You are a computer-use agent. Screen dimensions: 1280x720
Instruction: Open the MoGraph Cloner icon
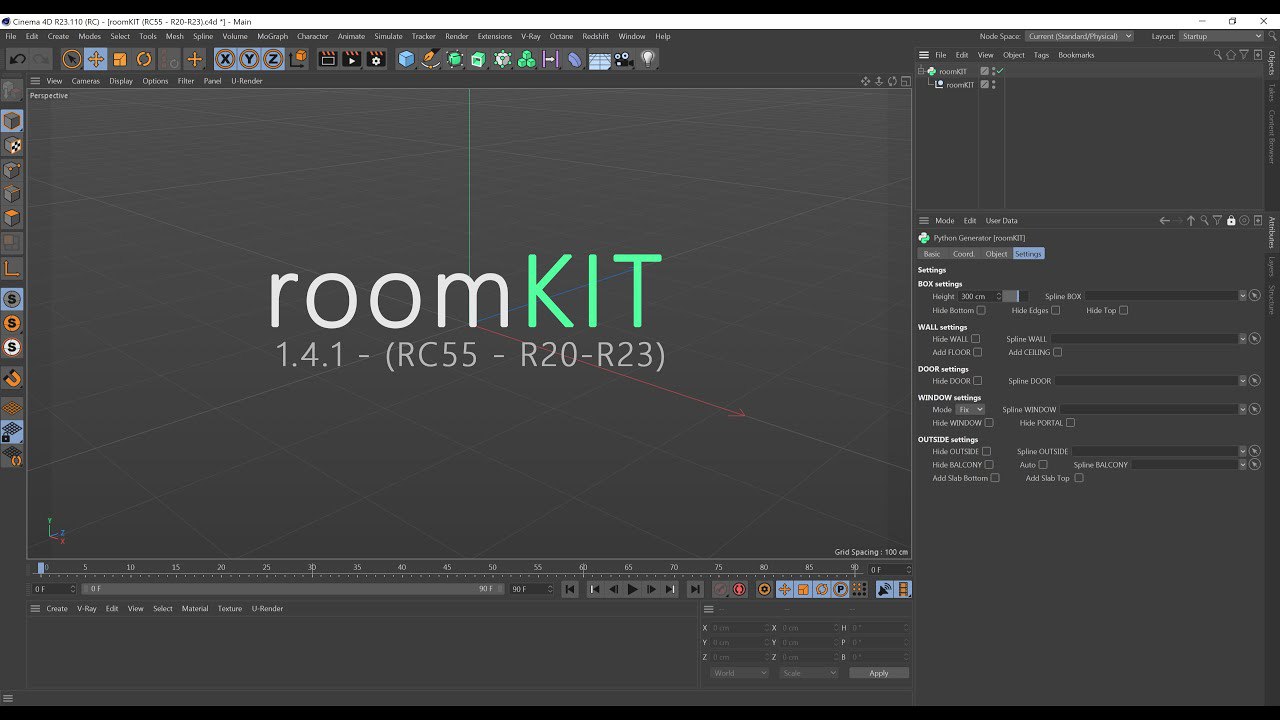(x=526, y=59)
